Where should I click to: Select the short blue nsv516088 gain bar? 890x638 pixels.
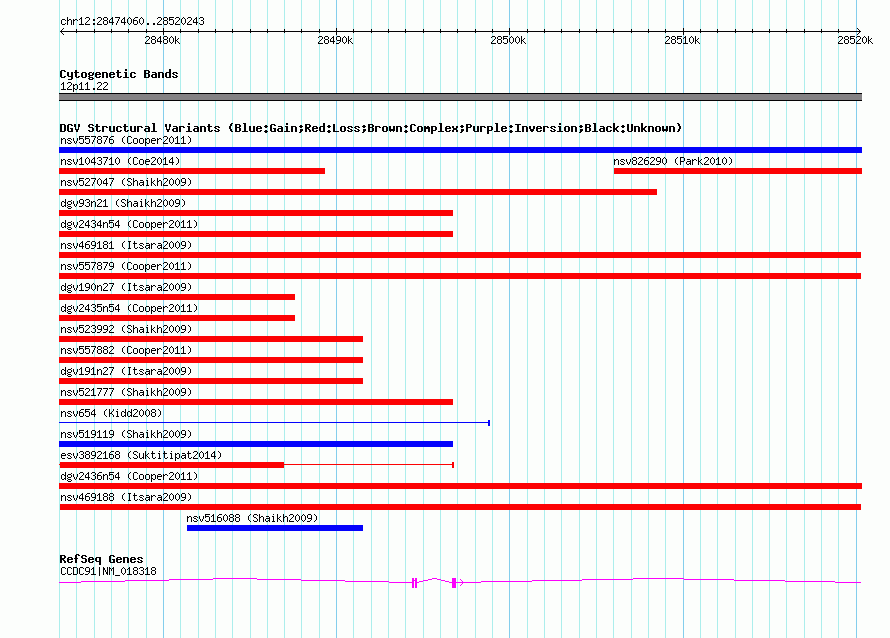(275, 528)
